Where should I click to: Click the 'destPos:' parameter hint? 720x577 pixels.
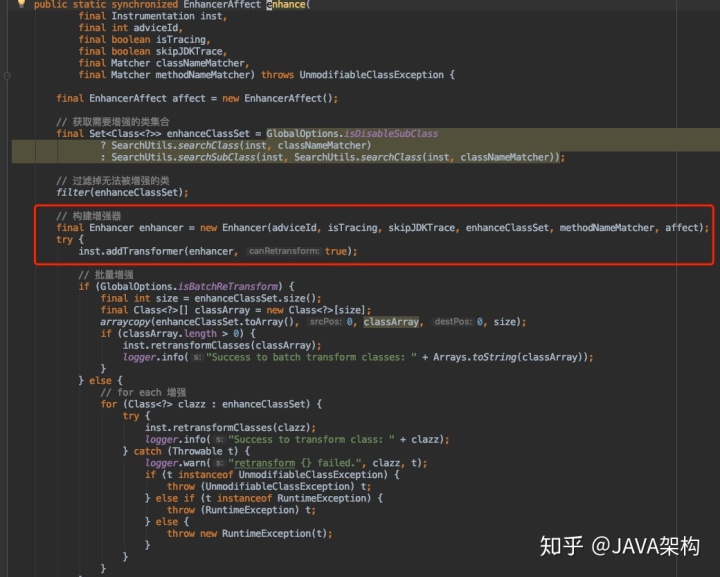pos(453,322)
